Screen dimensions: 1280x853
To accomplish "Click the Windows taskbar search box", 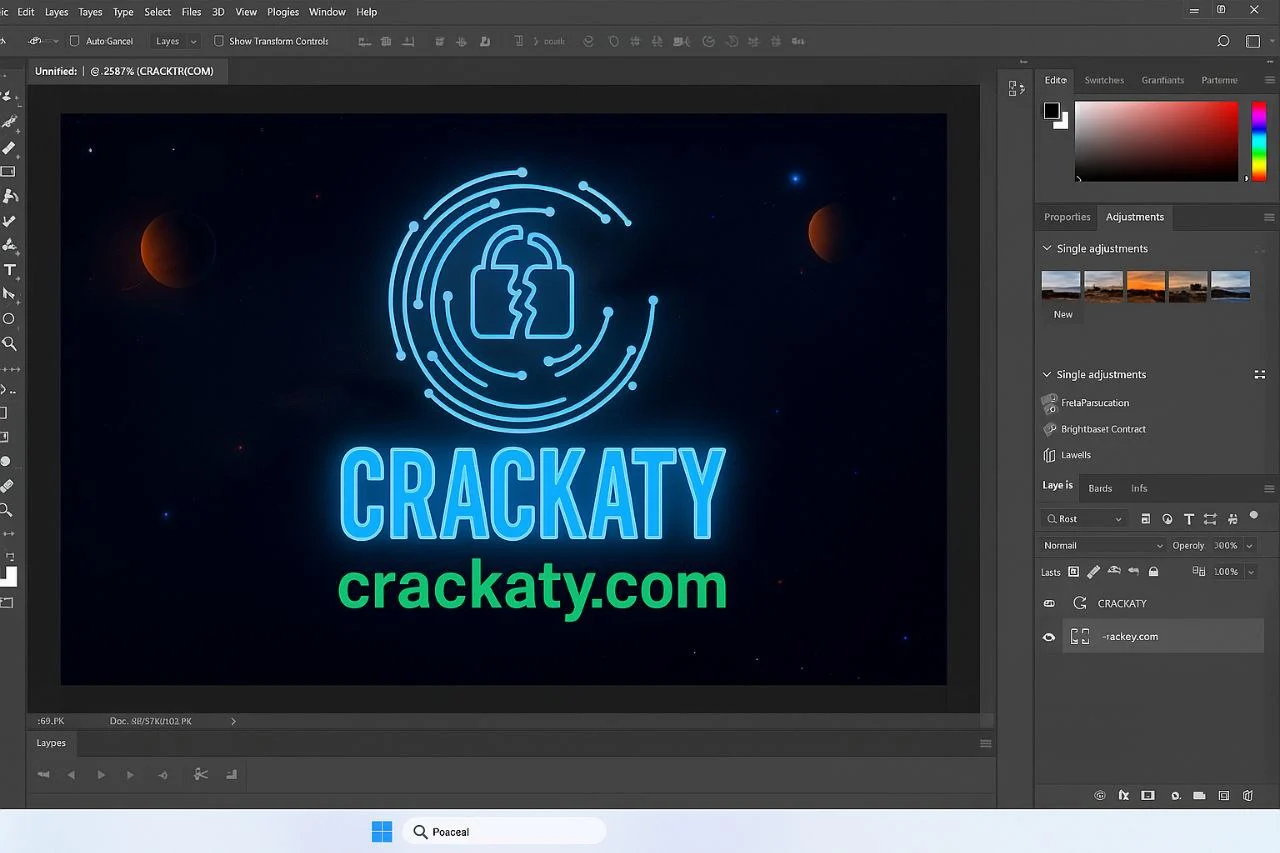I will tap(505, 831).
